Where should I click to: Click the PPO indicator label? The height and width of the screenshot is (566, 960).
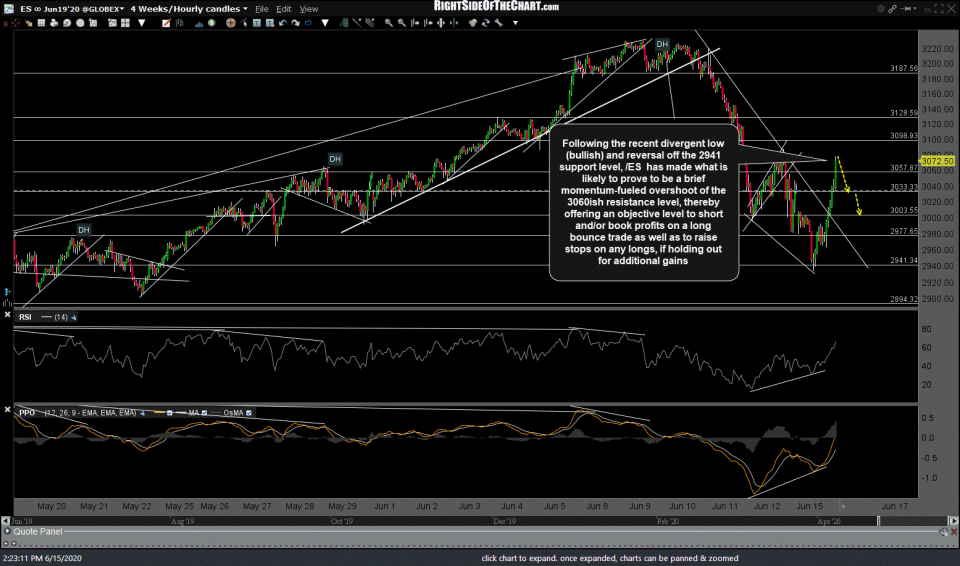point(27,413)
